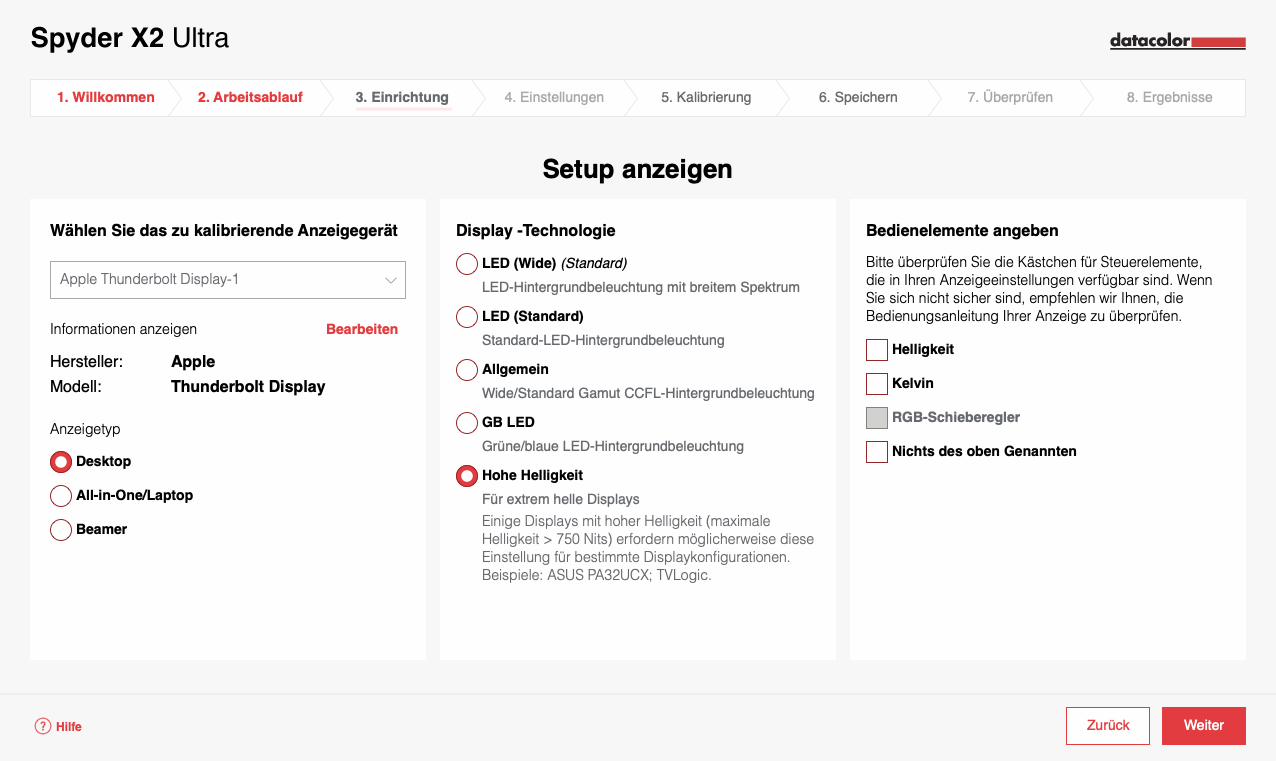This screenshot has width=1276, height=761.
Task: Click the description Wide/Standard Gamut CCFL-Hintergrundbeleuchtung
Action: point(648,393)
